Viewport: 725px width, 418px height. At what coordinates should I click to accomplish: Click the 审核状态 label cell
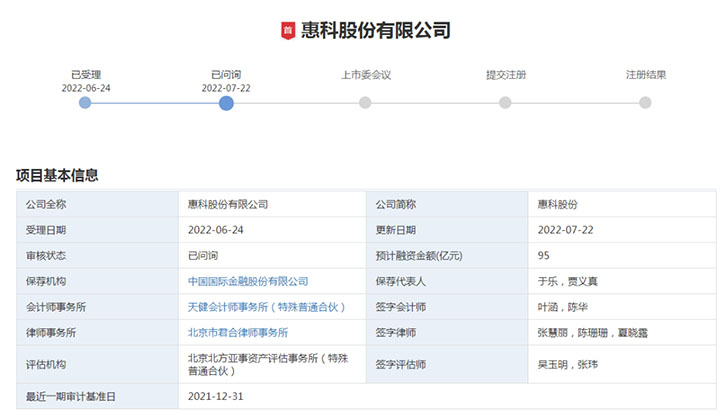coord(98,256)
